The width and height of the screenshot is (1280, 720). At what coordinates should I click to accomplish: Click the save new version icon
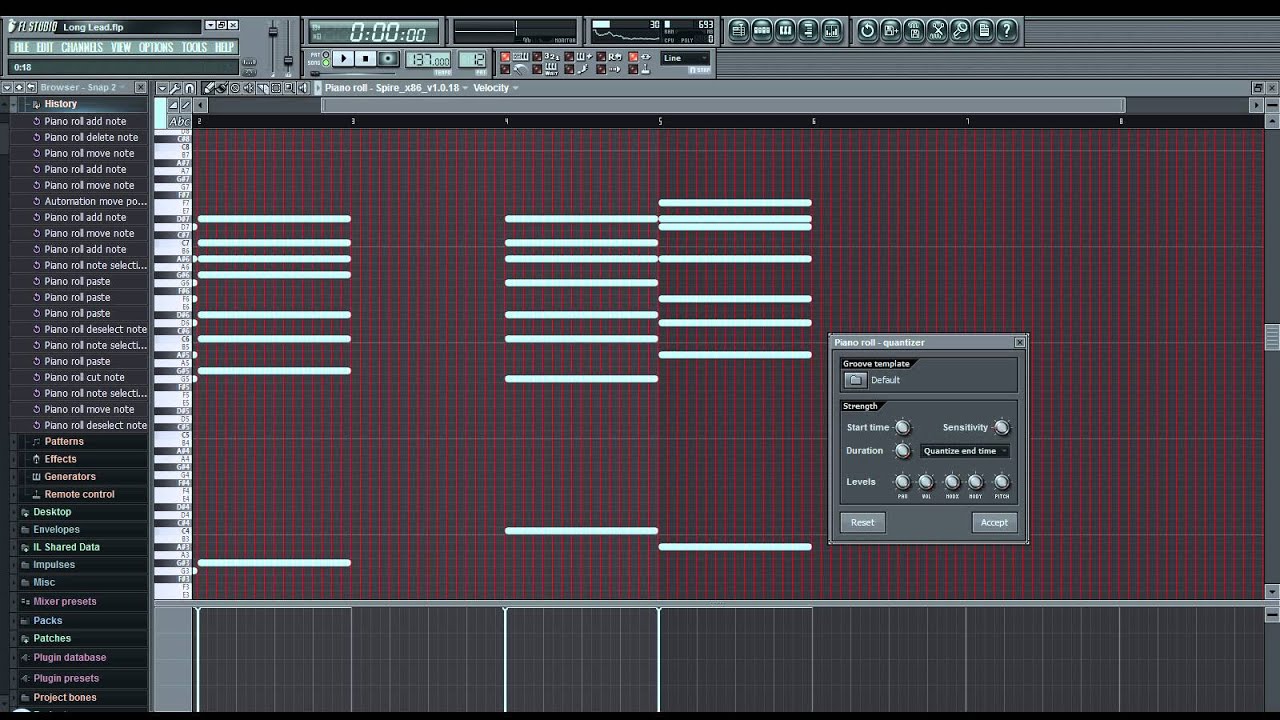point(891,30)
